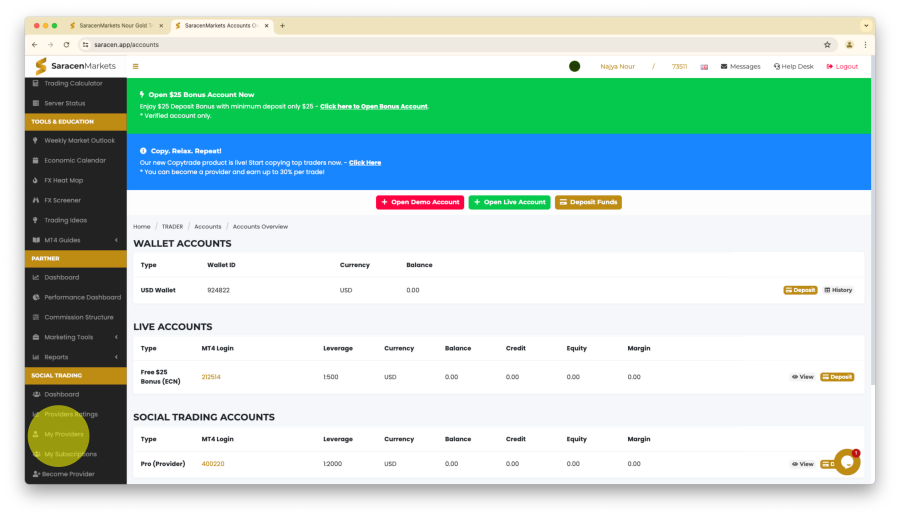The height and width of the screenshot is (517, 900).
Task: Open the tab search dropdown arrow
Action: tap(866, 26)
